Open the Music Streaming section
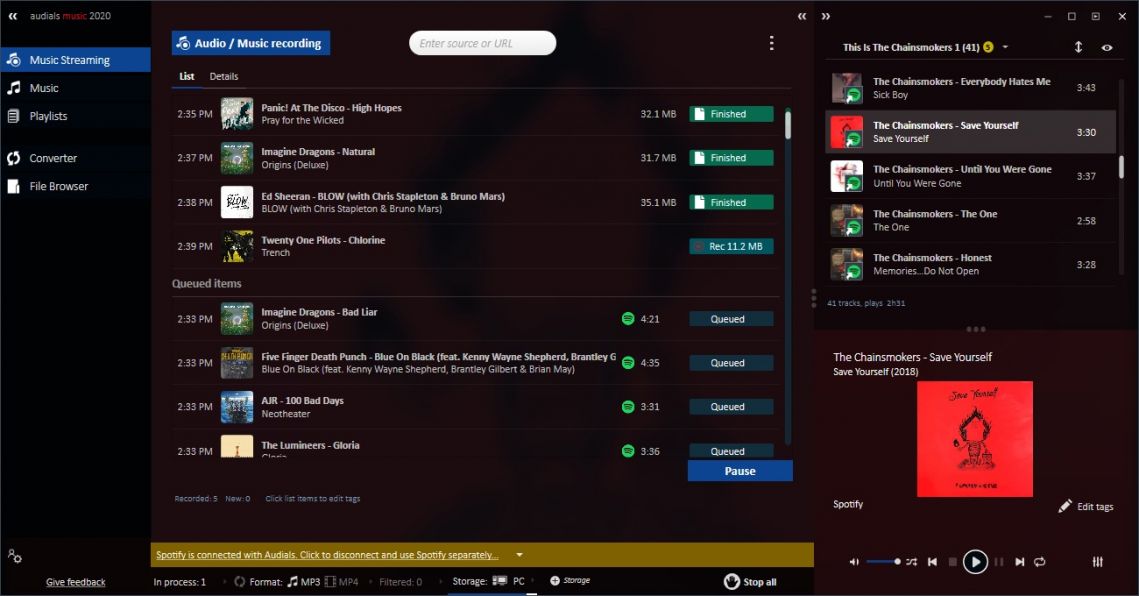 pos(75,60)
